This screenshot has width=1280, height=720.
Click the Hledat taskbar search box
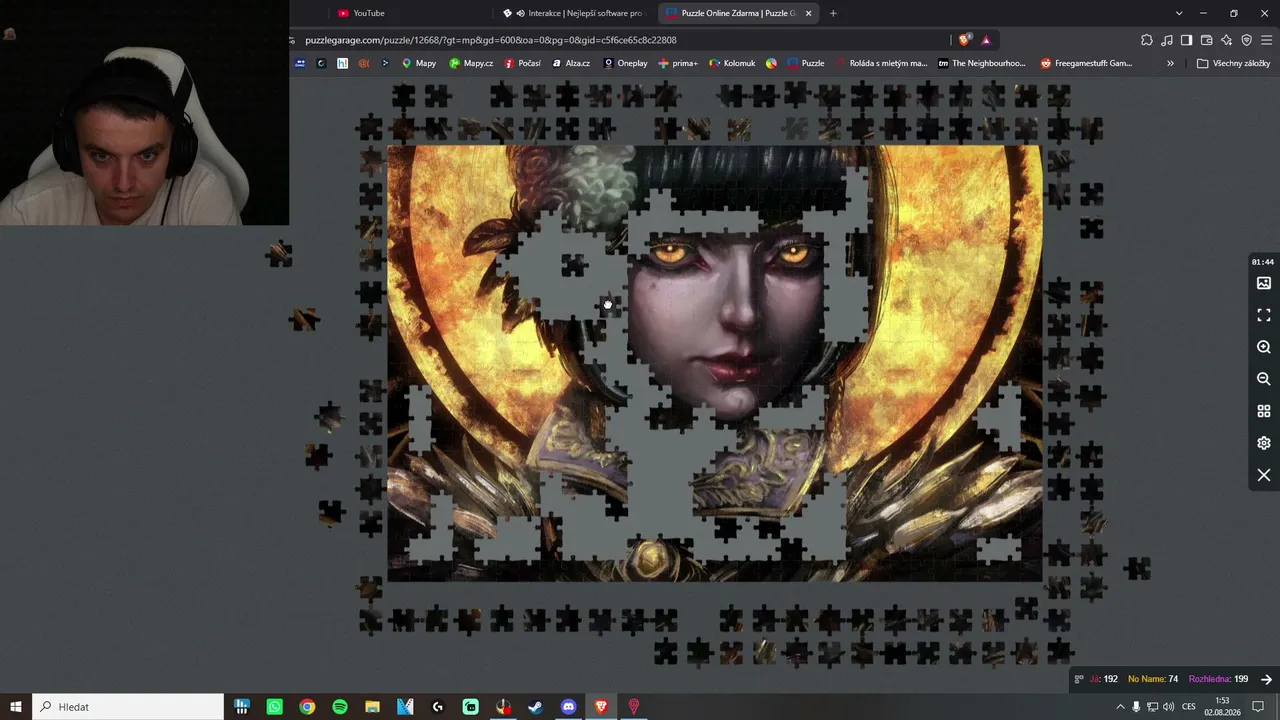128,707
